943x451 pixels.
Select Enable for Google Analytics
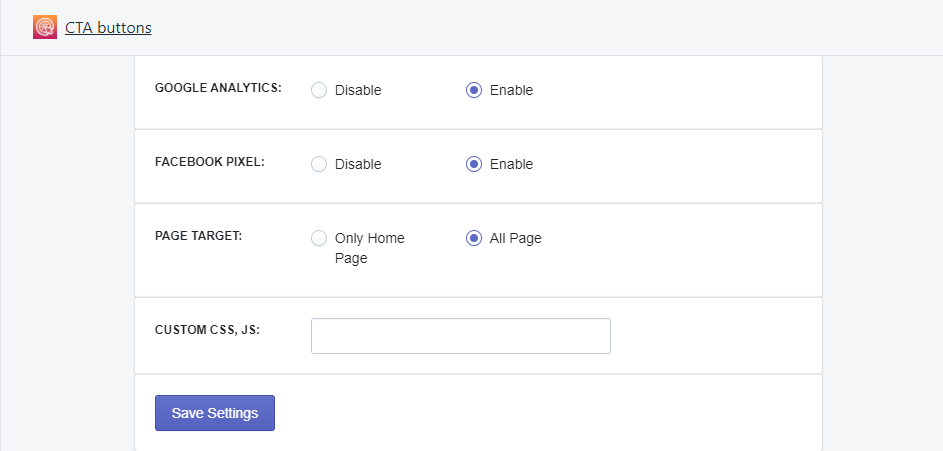pyautogui.click(x=474, y=90)
